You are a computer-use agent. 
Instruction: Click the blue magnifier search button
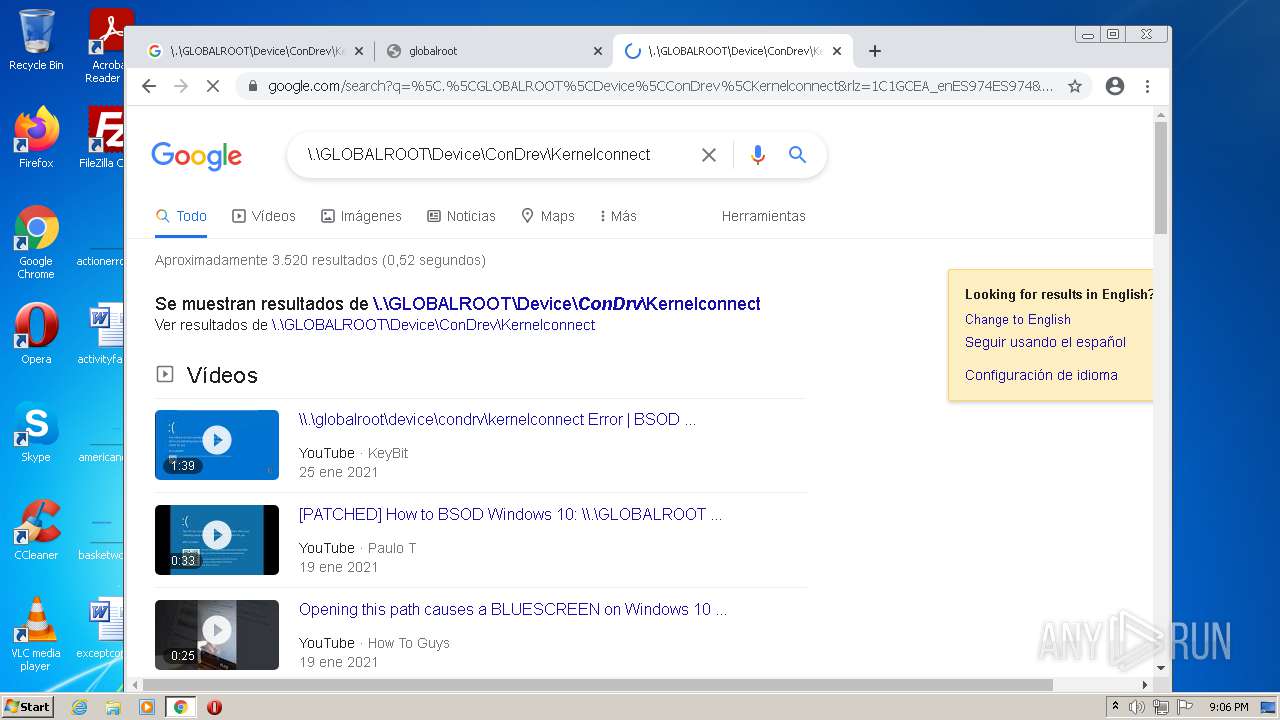tap(797, 155)
